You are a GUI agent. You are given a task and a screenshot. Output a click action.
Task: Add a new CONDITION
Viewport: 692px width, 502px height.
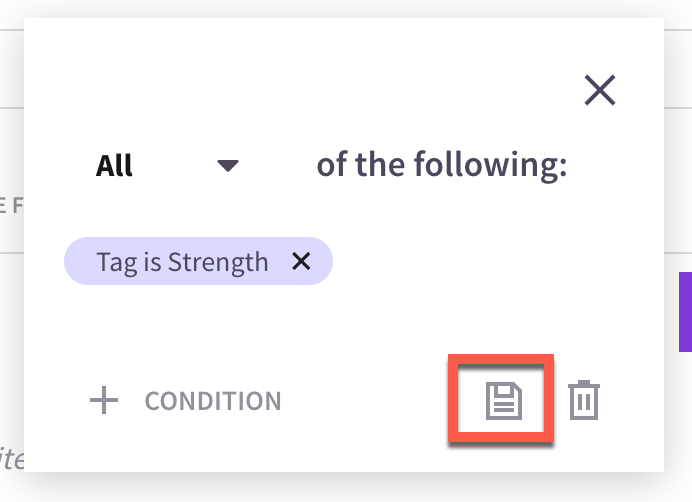coord(185,400)
